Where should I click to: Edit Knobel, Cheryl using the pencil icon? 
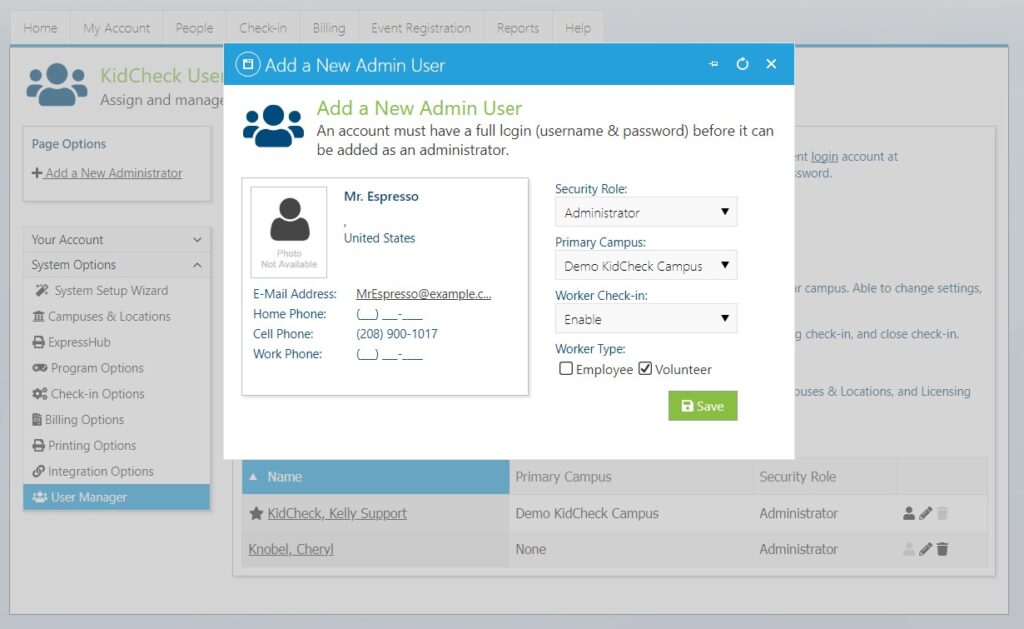925,549
